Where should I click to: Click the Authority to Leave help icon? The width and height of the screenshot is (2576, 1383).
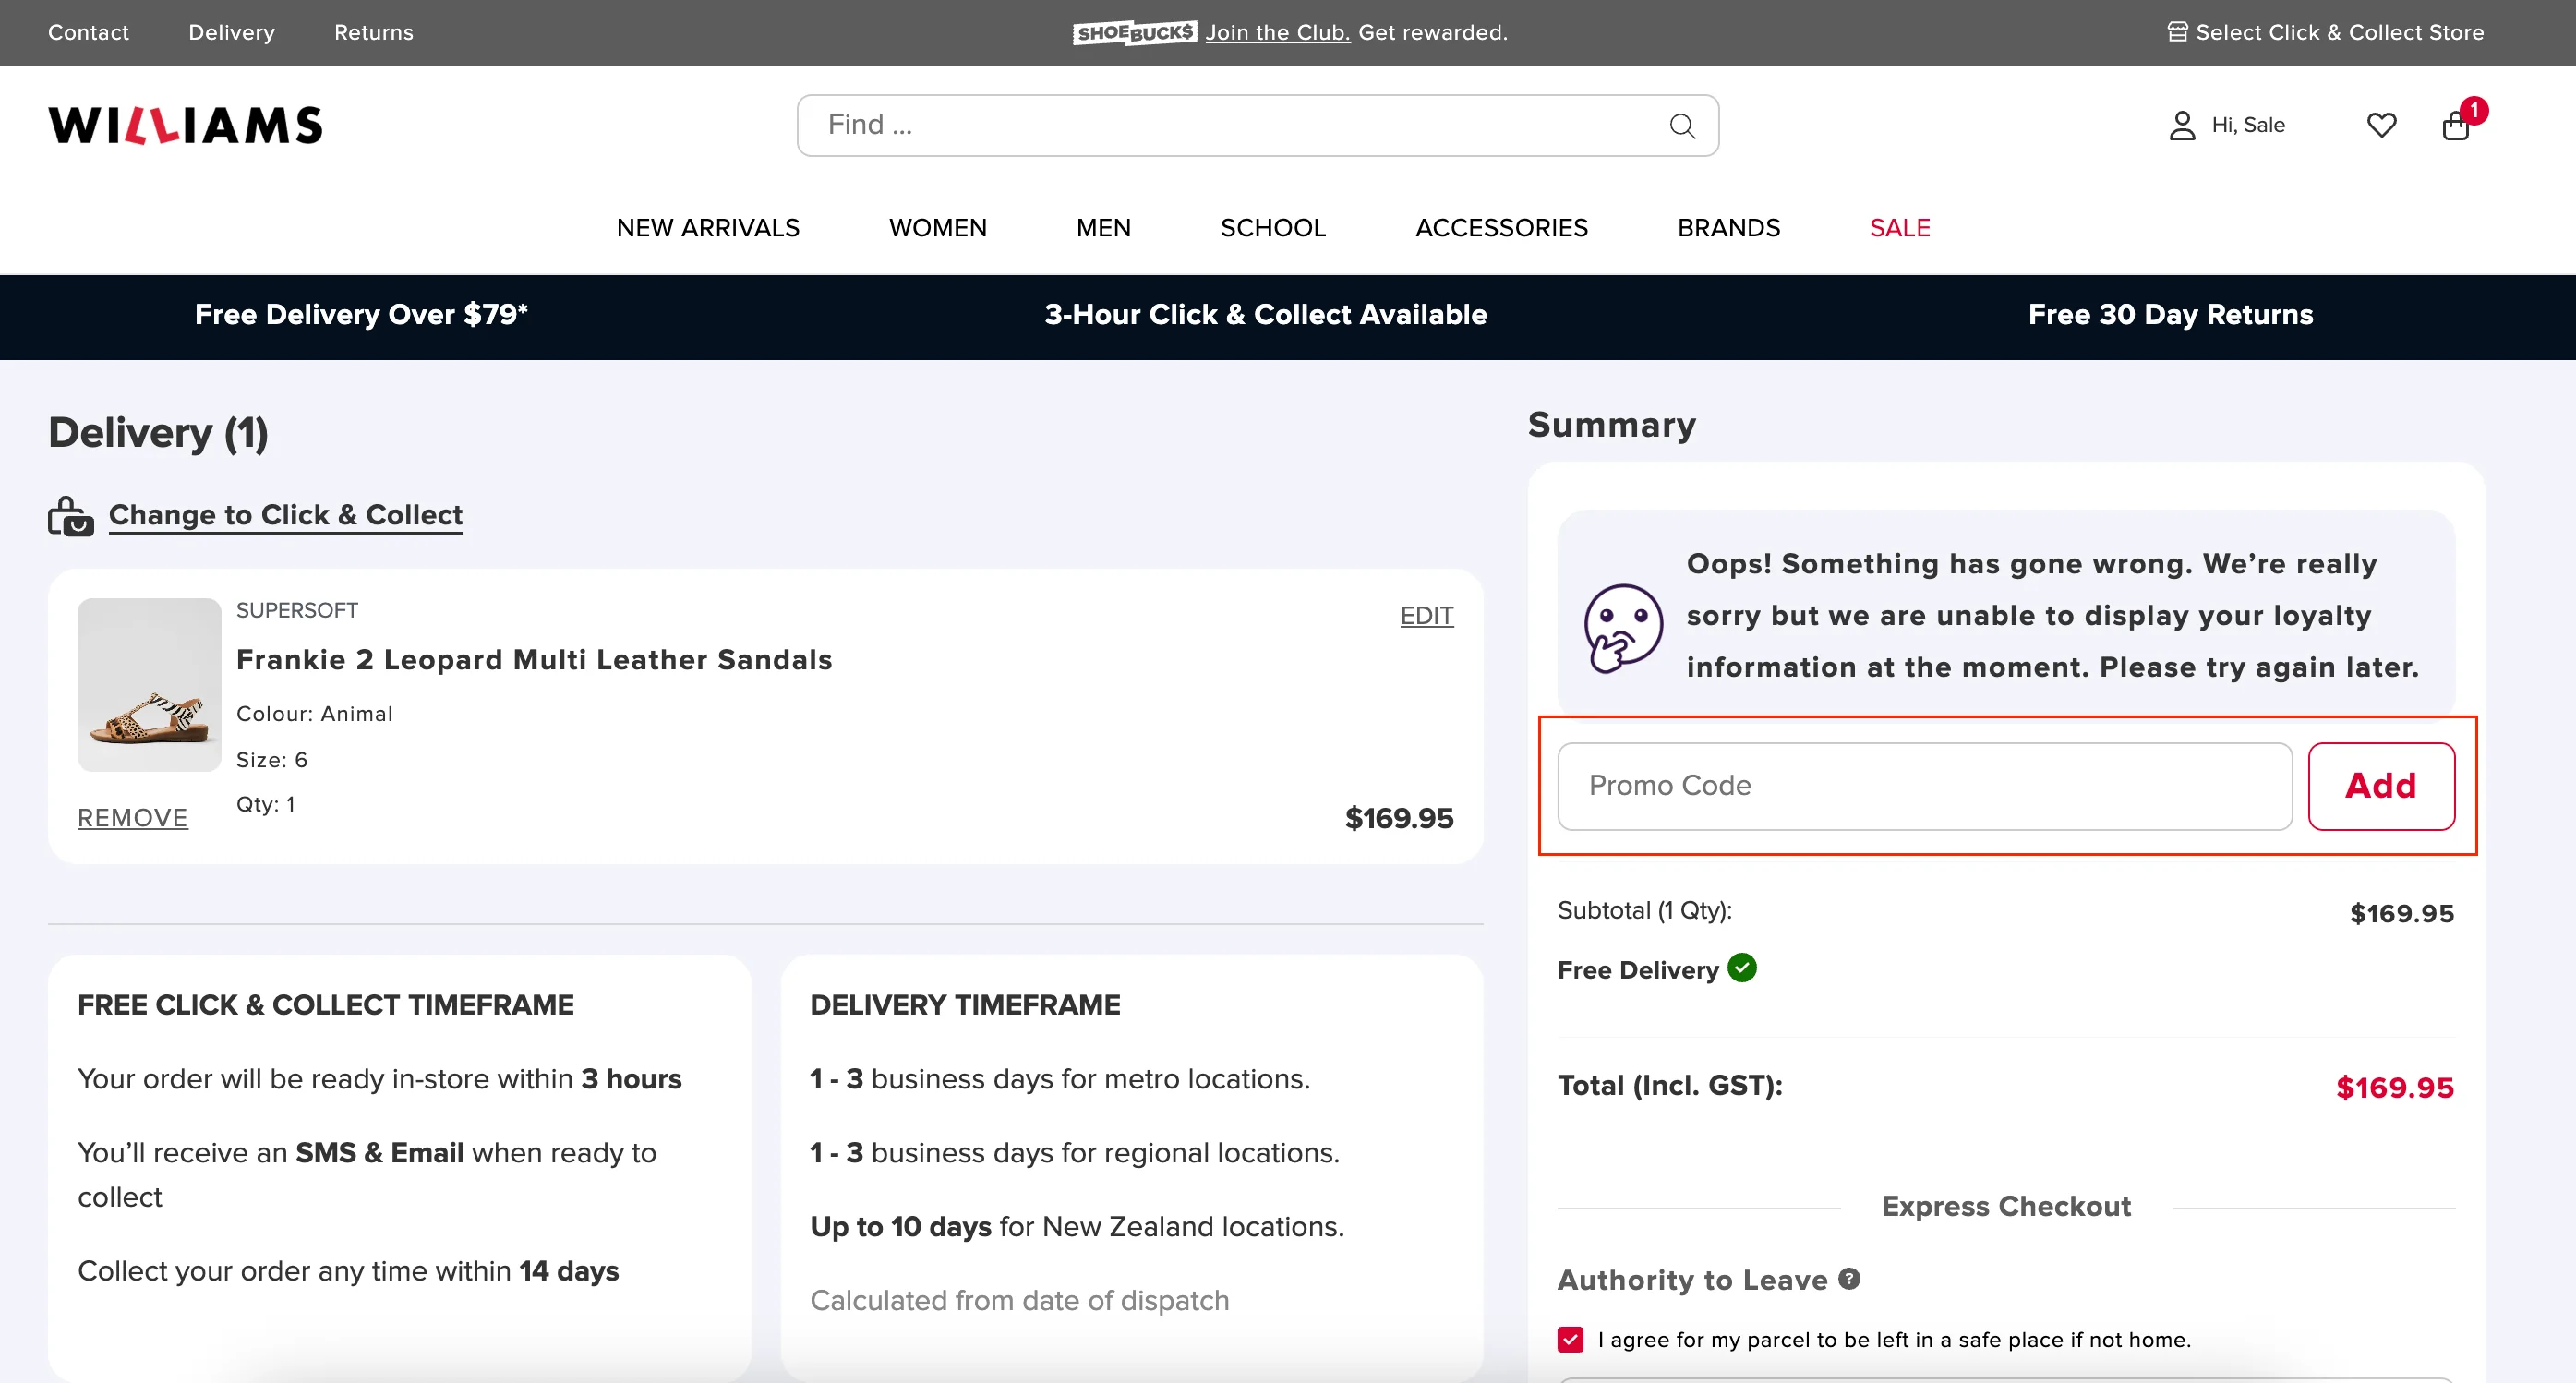(x=1849, y=1279)
